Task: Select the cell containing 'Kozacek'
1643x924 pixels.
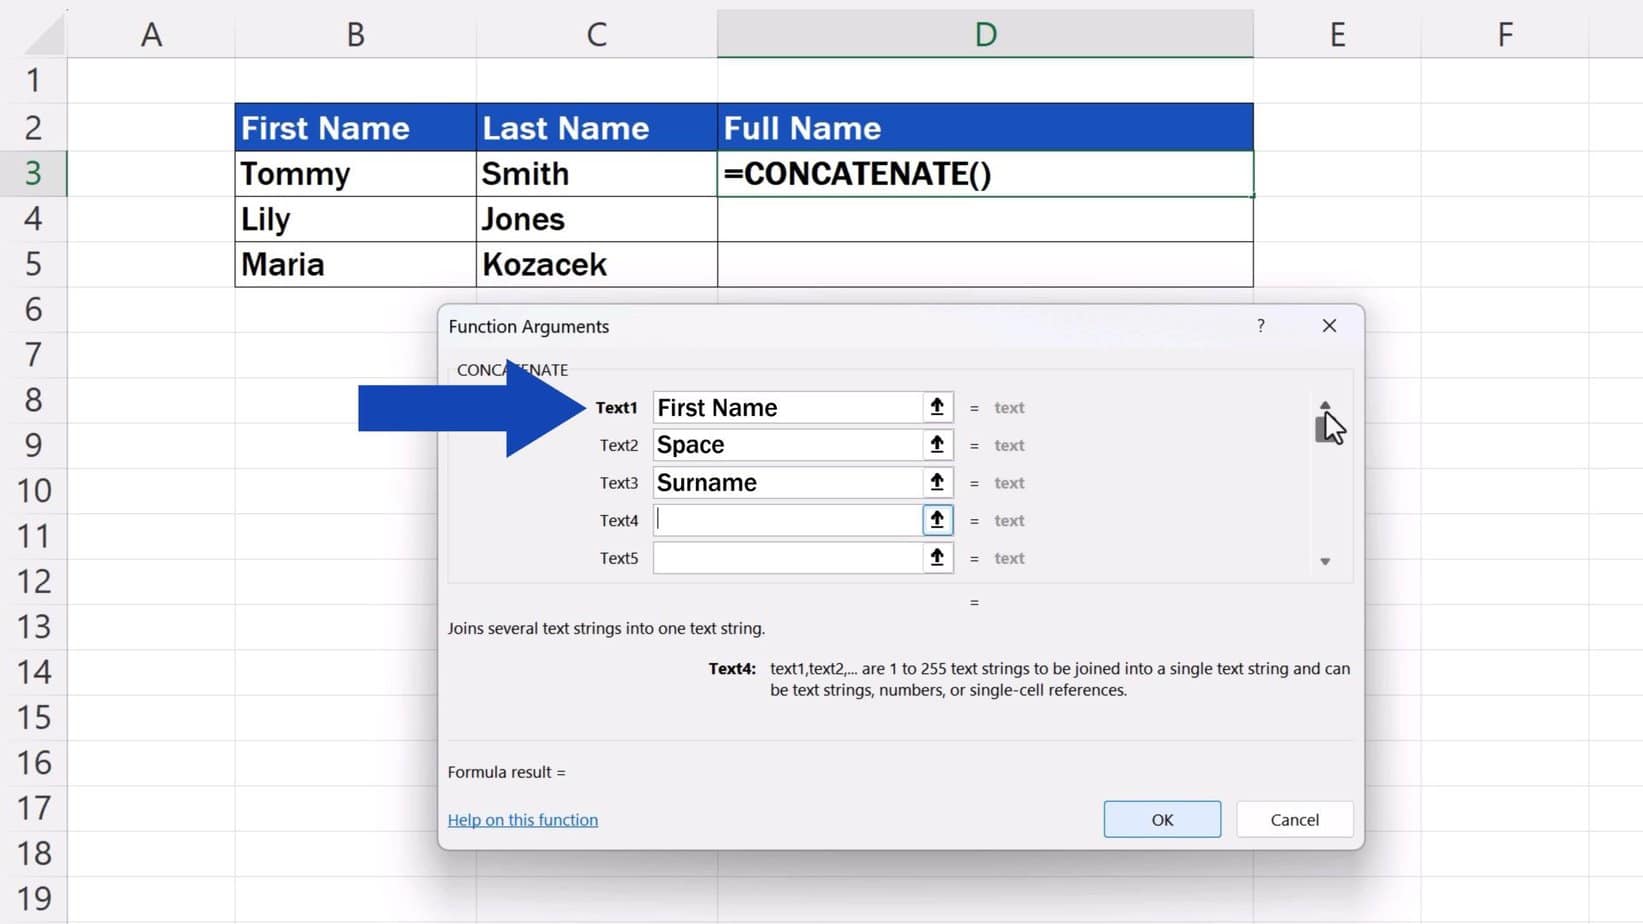Action: (x=596, y=264)
